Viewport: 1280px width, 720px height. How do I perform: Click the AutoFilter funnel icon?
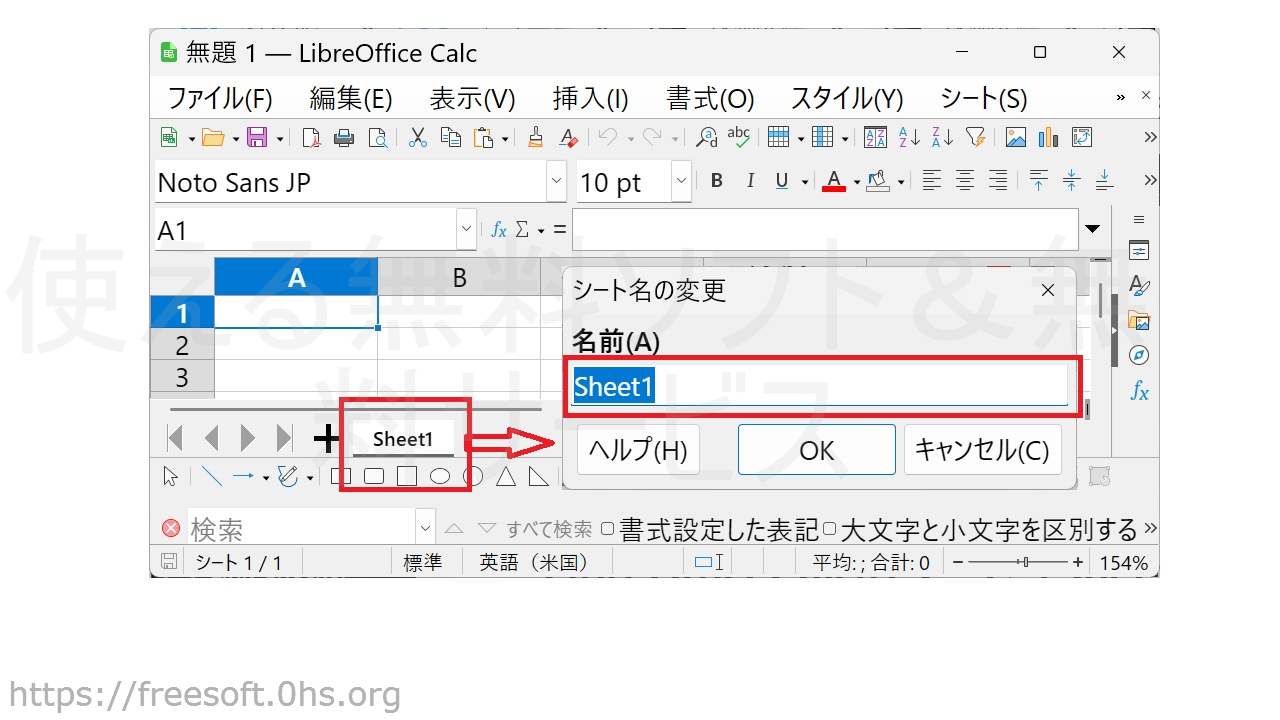(975, 138)
